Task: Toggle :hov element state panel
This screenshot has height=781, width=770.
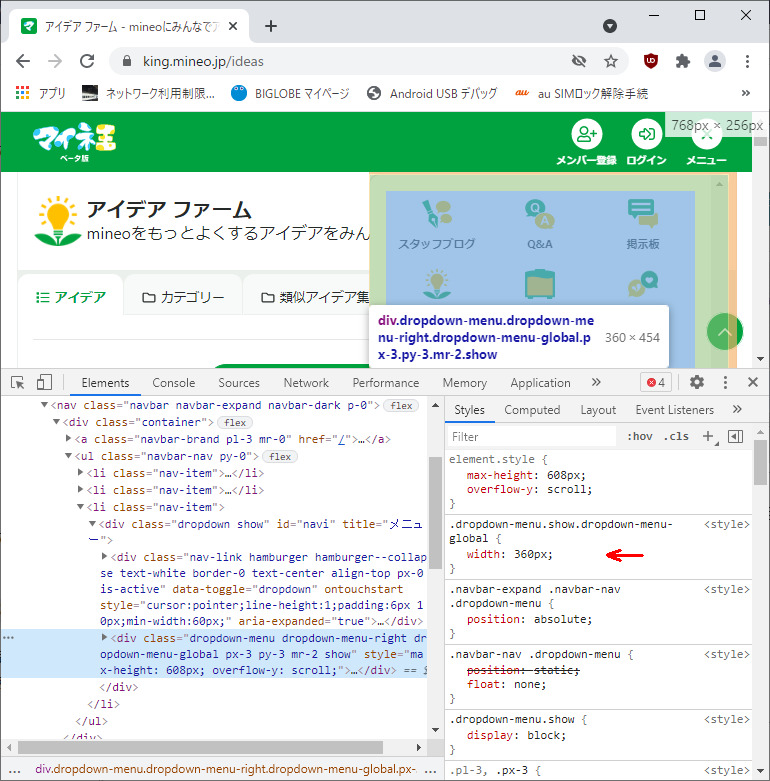Action: pyautogui.click(x=640, y=436)
